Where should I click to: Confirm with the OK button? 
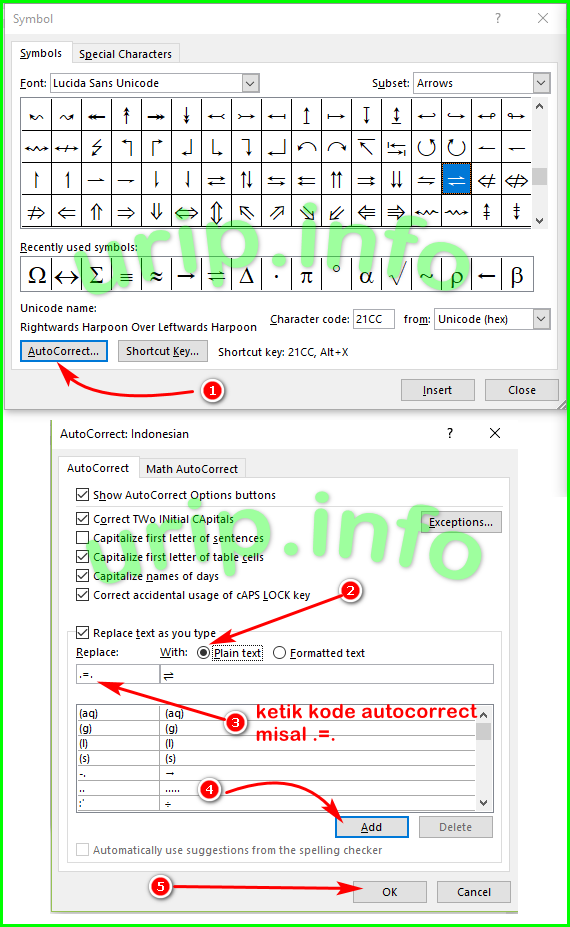click(x=390, y=892)
